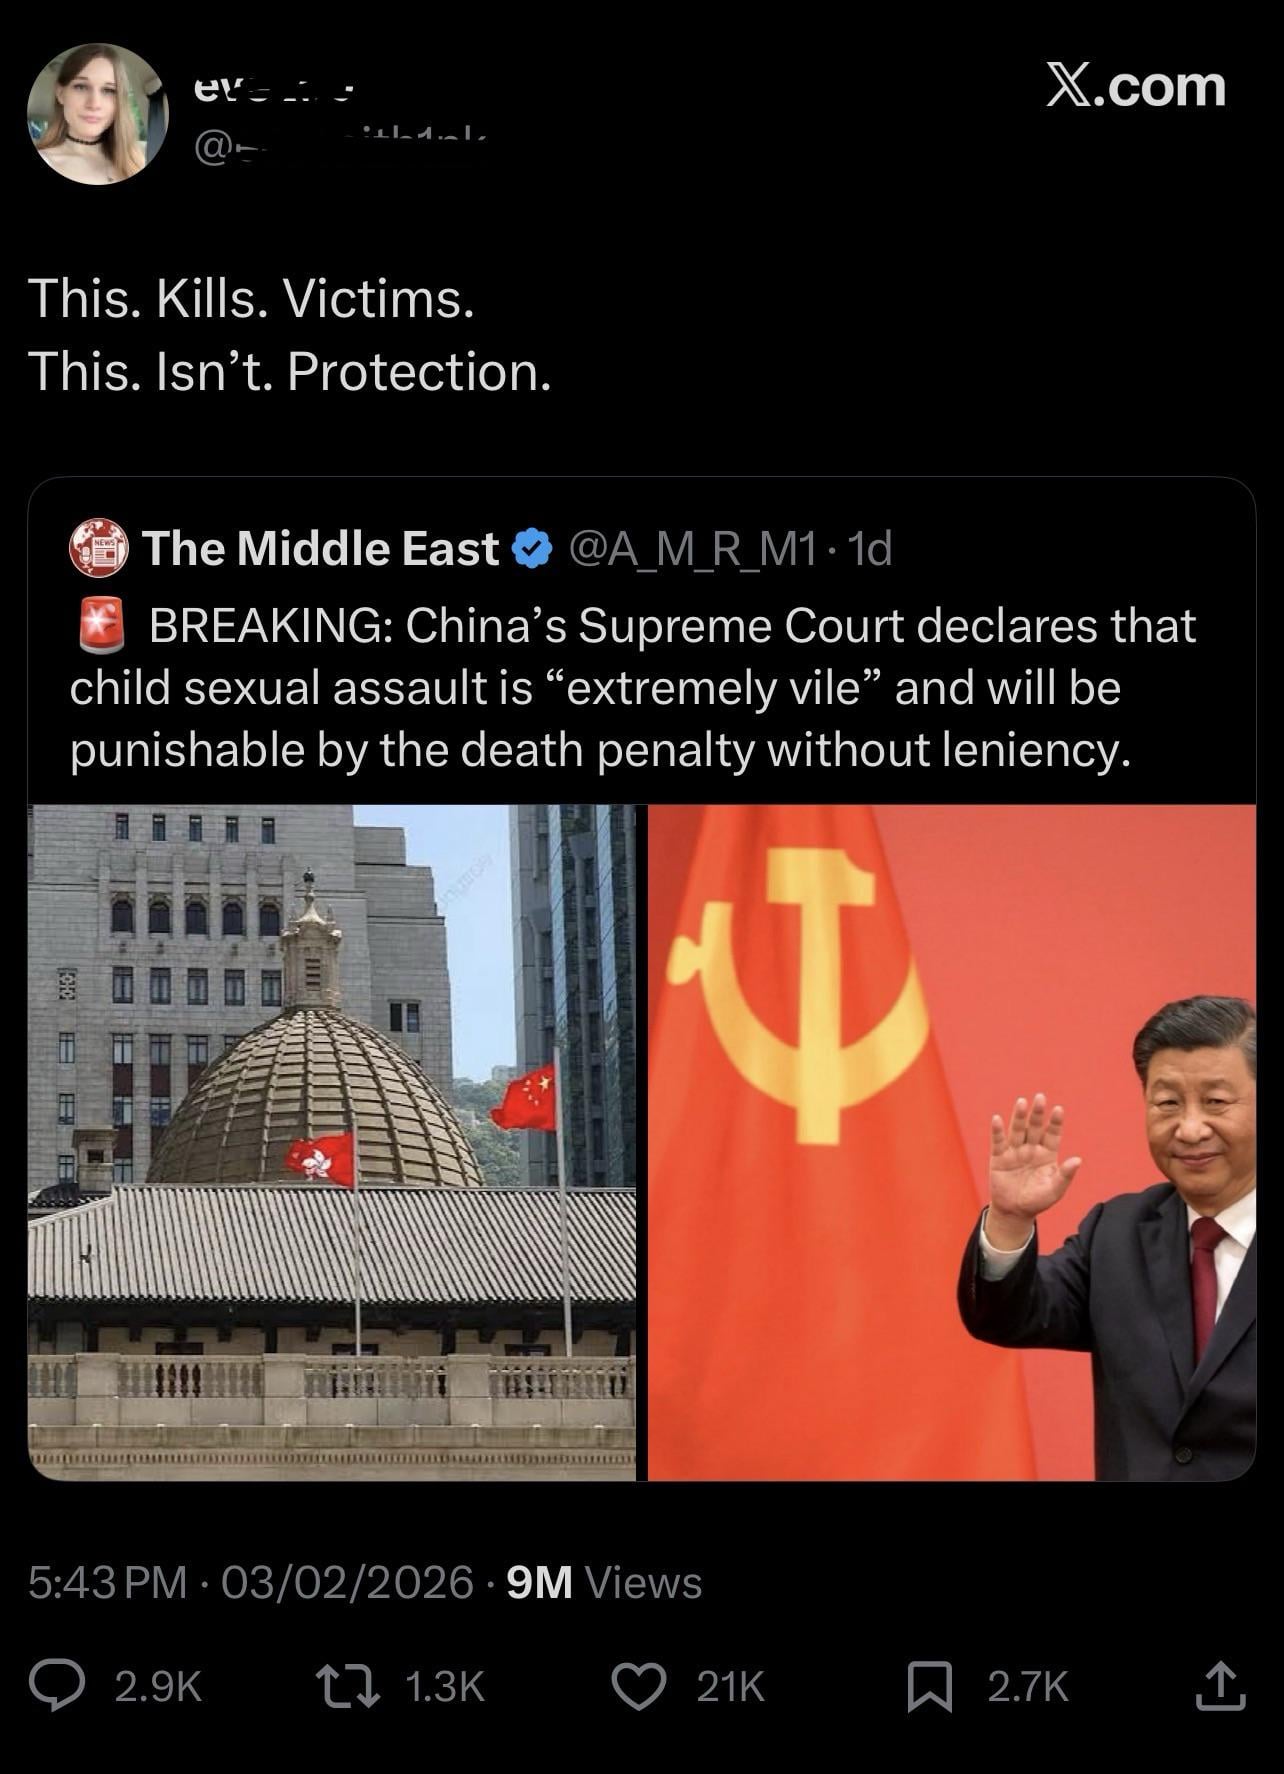The width and height of the screenshot is (1284, 1774).
Task: Tap the repost arrows icon
Action: tap(347, 1686)
